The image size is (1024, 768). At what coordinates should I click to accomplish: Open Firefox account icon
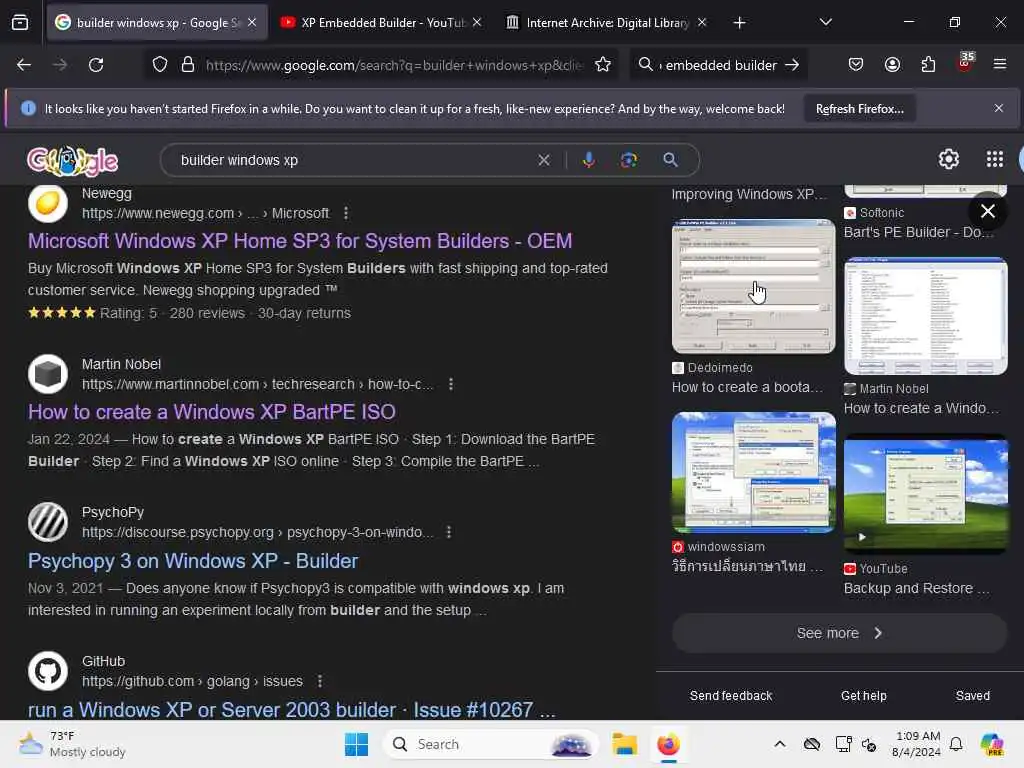point(892,65)
